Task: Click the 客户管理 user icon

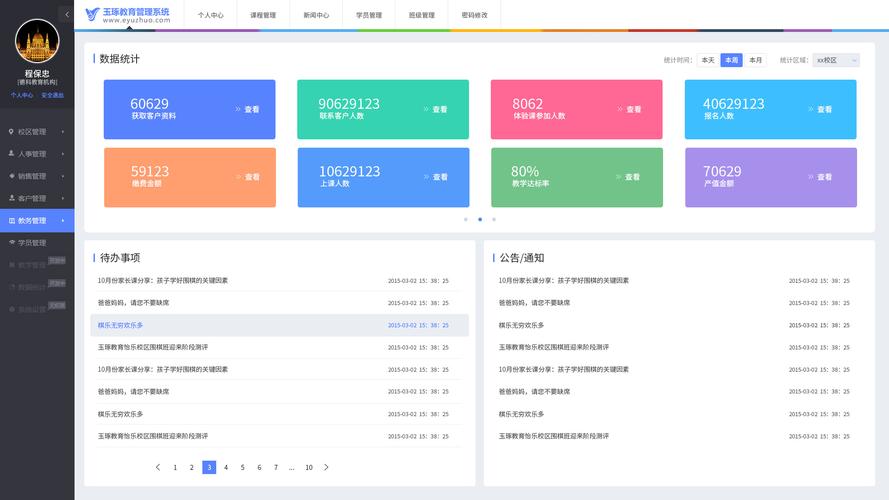Action: 11,198
